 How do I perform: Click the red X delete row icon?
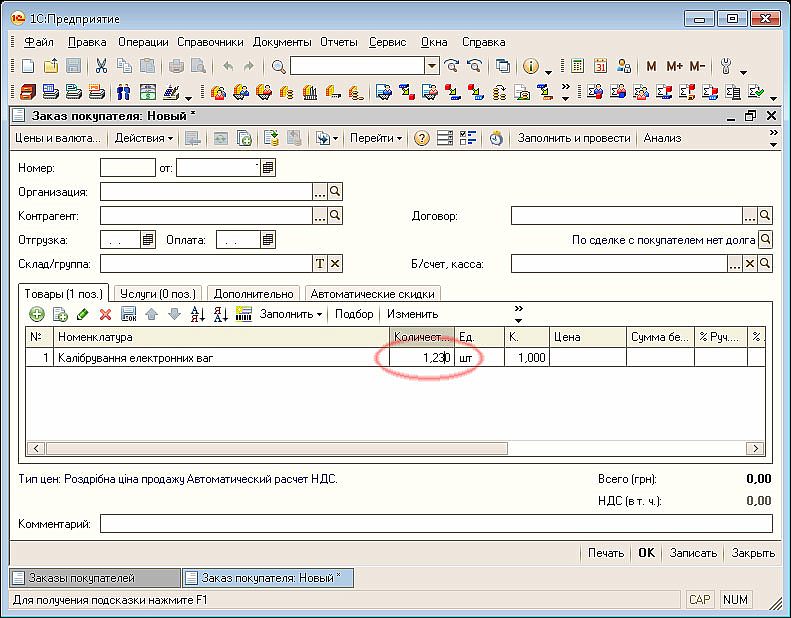[105, 314]
